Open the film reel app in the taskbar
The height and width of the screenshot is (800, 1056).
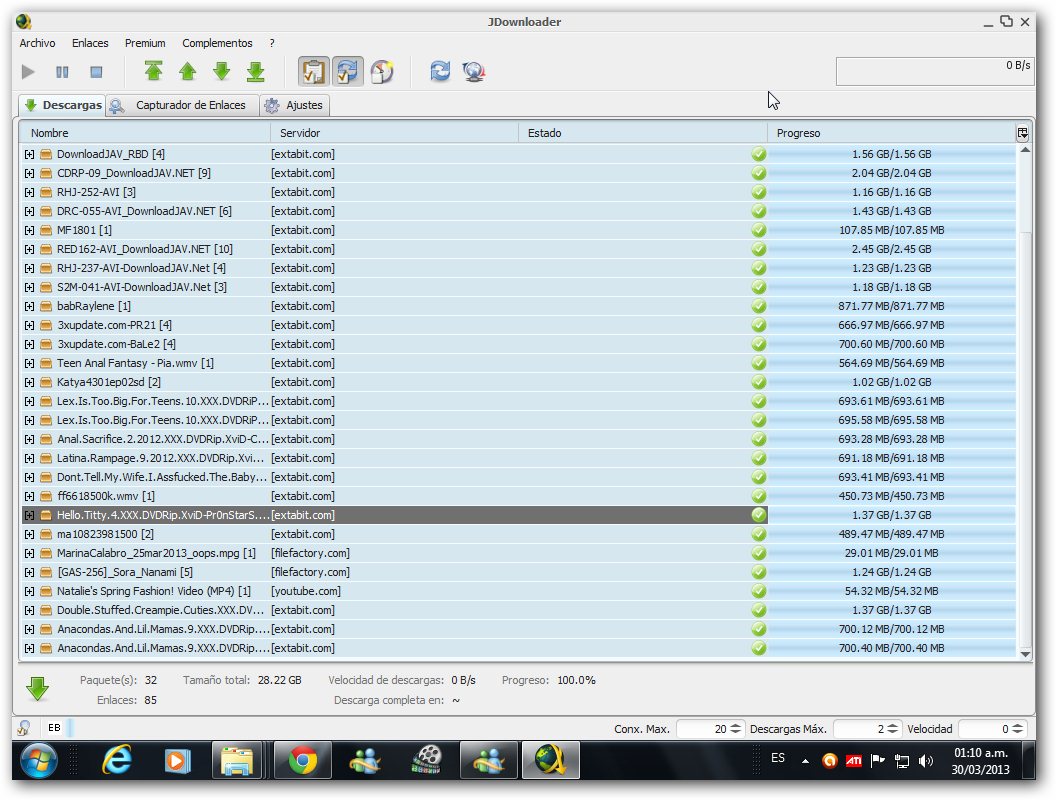click(x=426, y=761)
